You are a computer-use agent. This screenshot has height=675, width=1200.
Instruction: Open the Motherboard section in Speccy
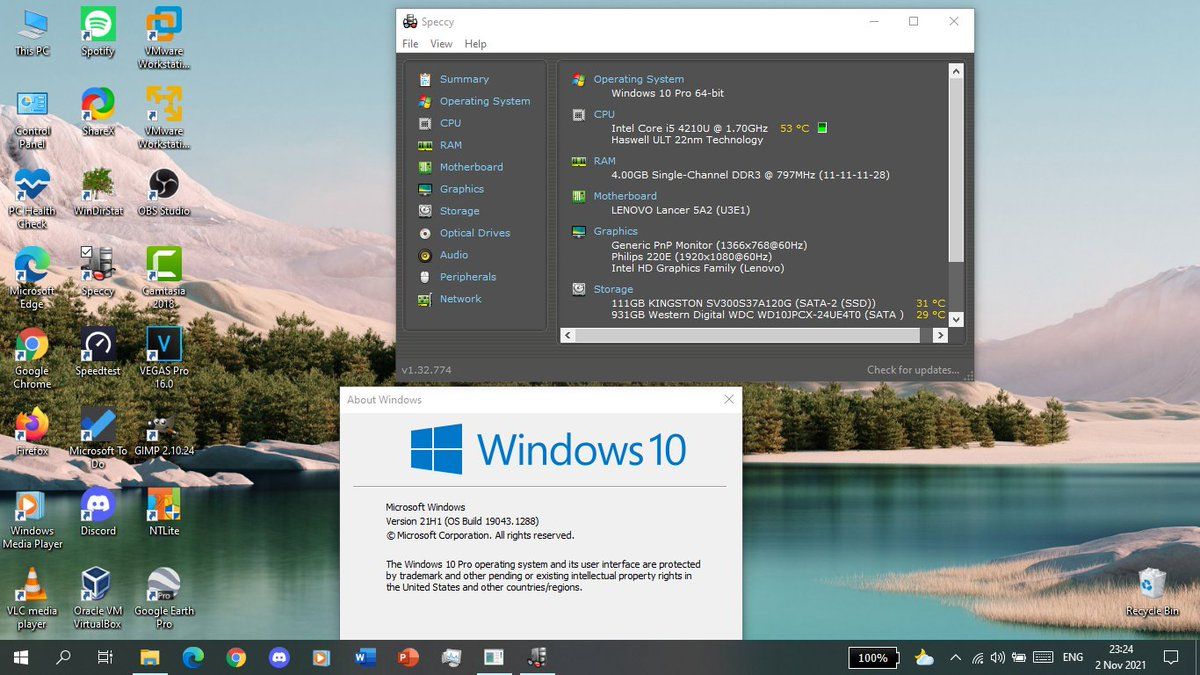click(x=470, y=167)
